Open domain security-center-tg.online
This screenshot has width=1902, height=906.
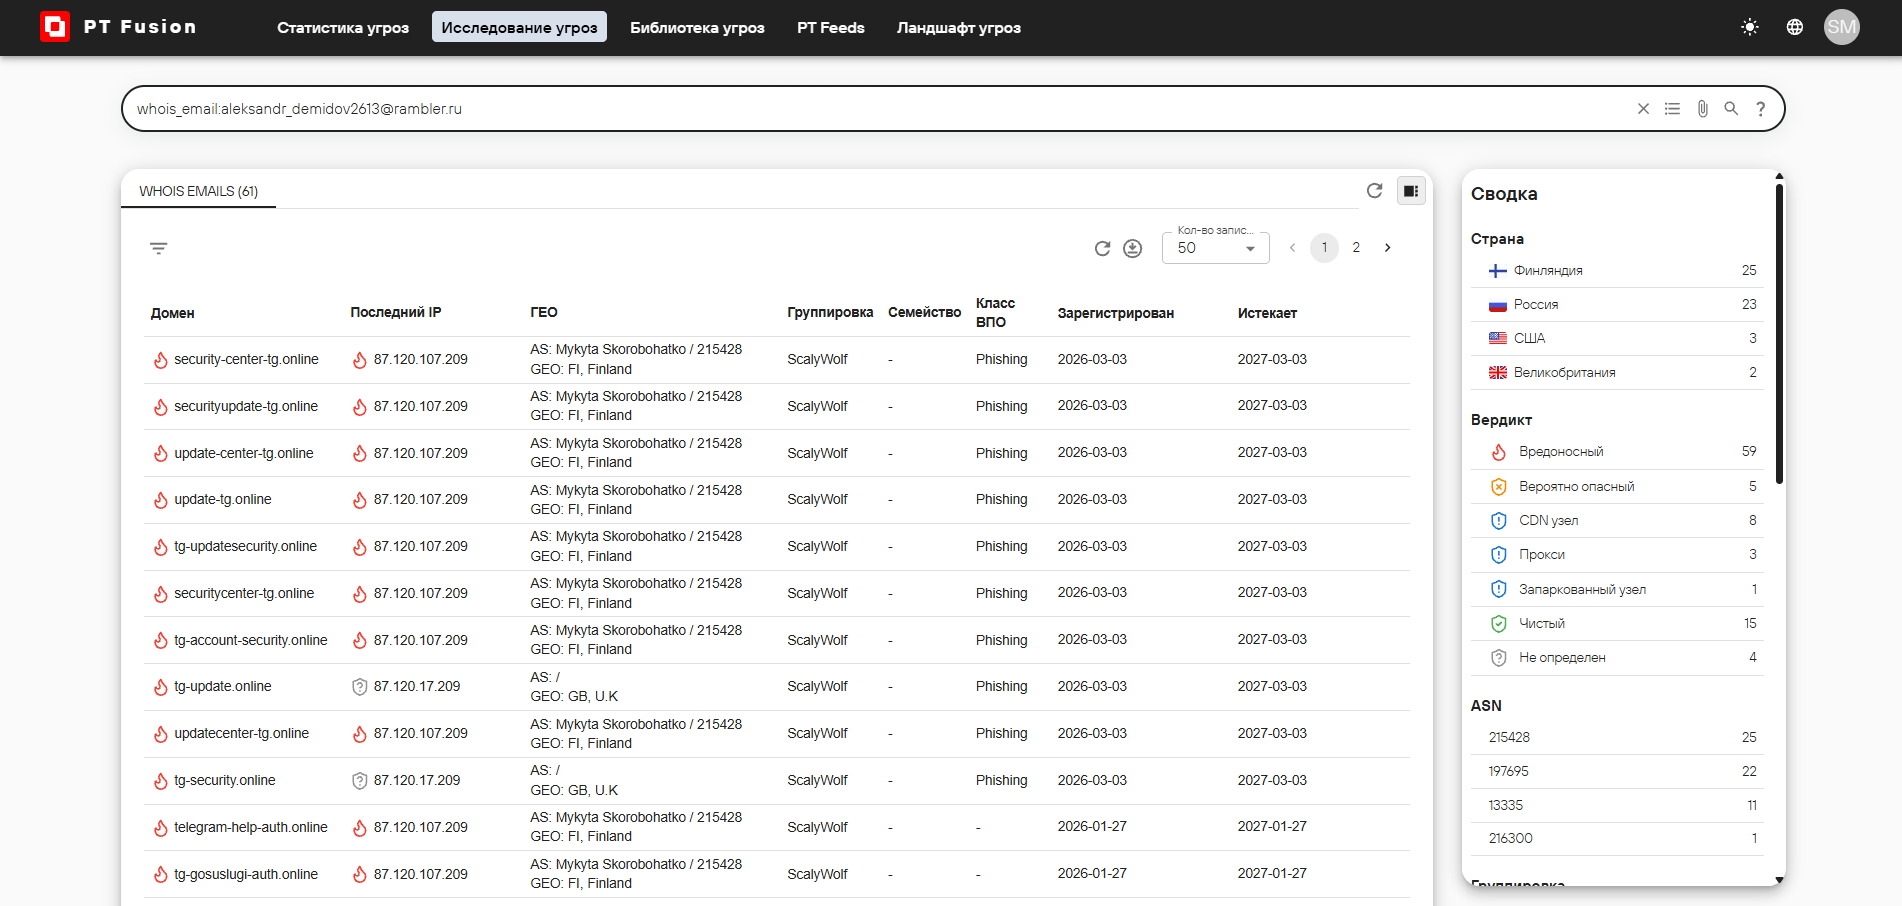pos(246,359)
